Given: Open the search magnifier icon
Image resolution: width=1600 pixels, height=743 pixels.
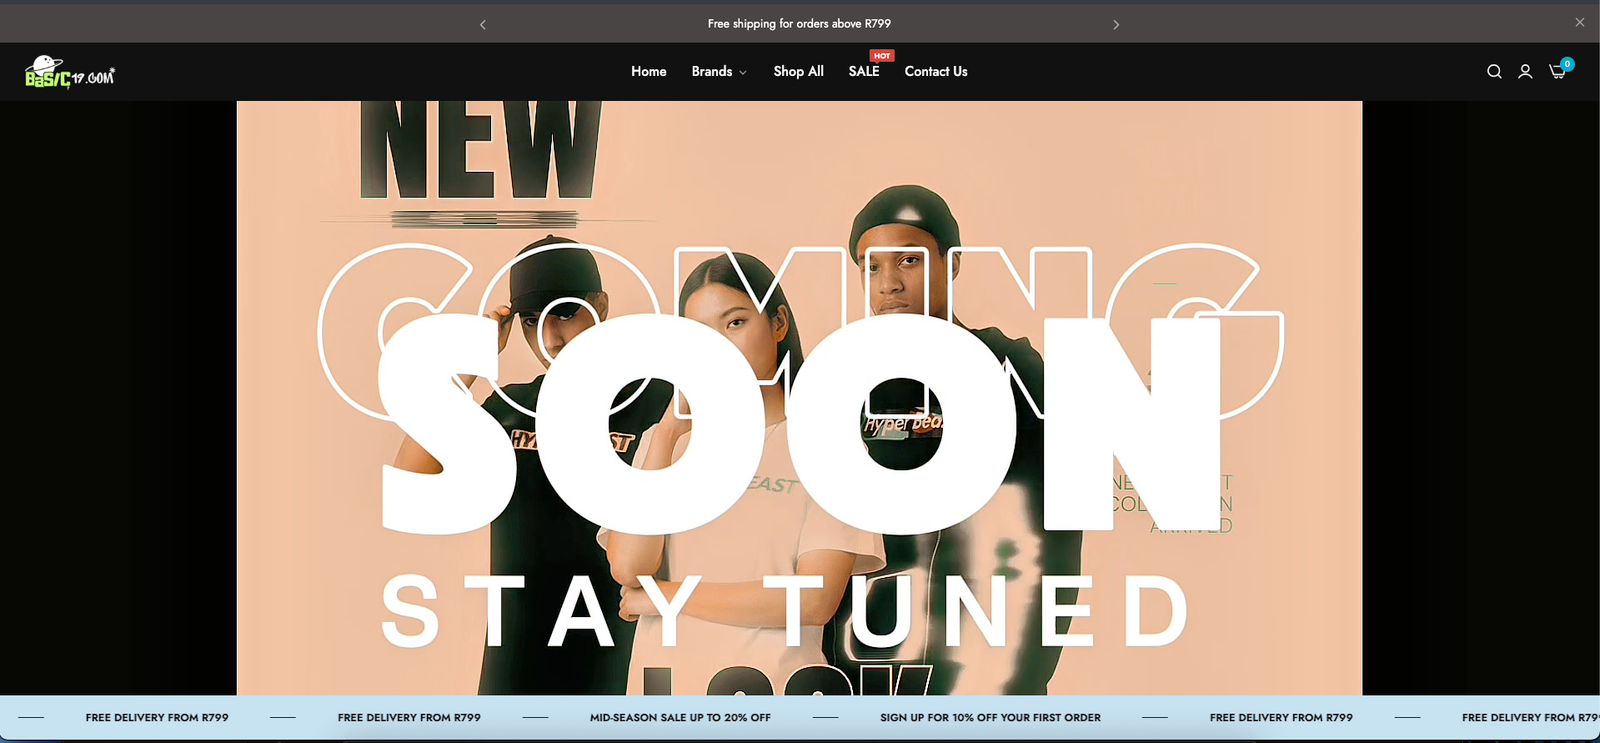Looking at the screenshot, I should pos(1494,72).
